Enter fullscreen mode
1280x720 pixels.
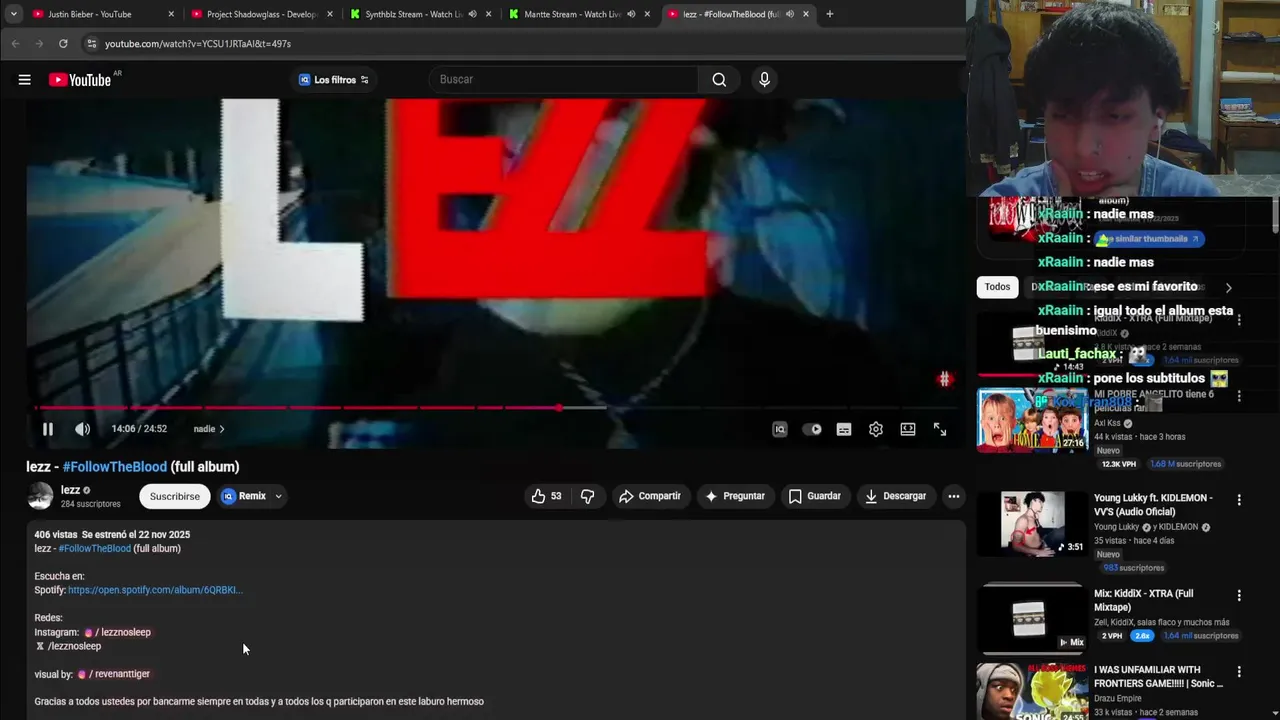click(940, 429)
